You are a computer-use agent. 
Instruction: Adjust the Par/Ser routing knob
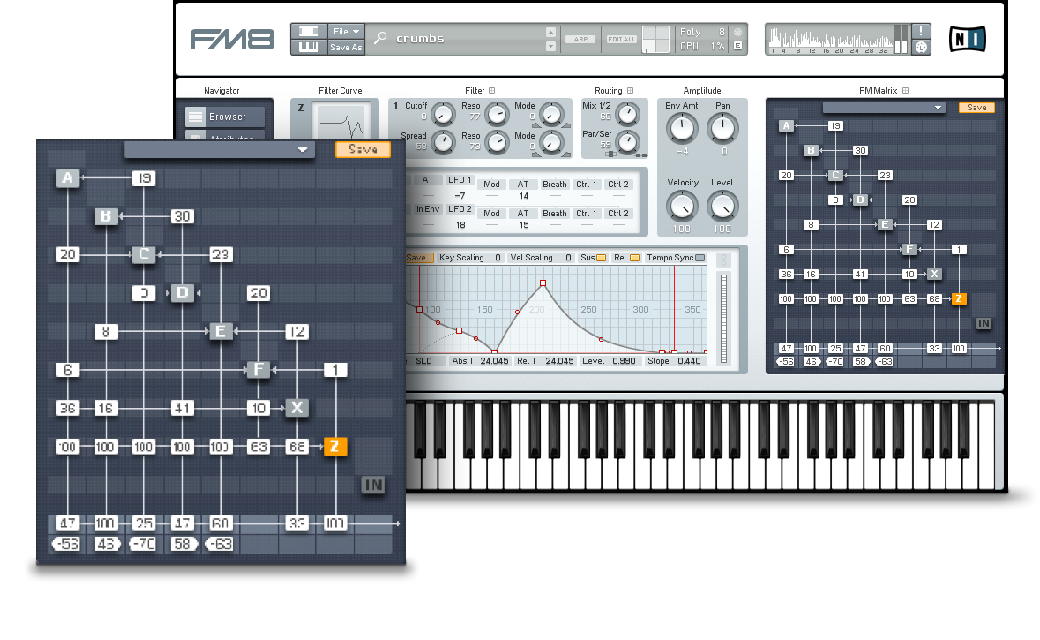pos(627,142)
